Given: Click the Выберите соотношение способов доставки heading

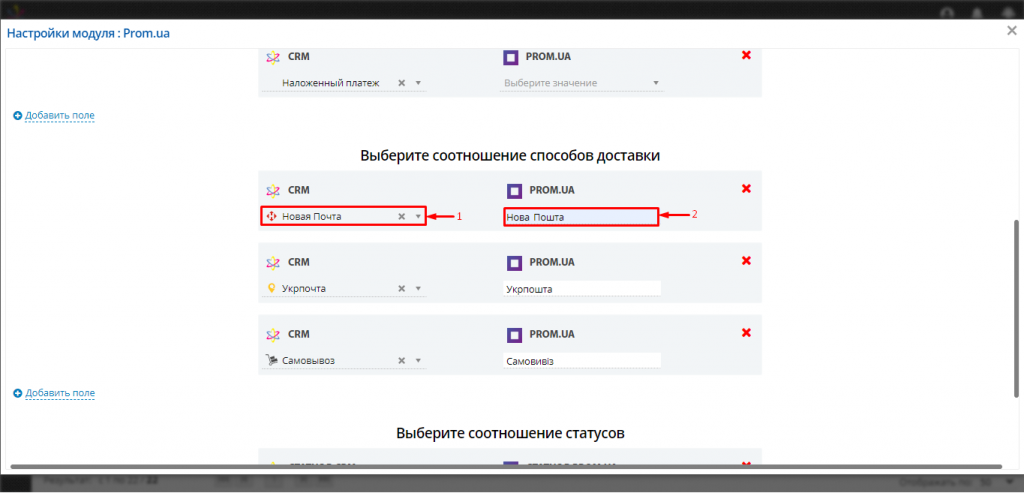Looking at the screenshot, I should click(510, 155).
